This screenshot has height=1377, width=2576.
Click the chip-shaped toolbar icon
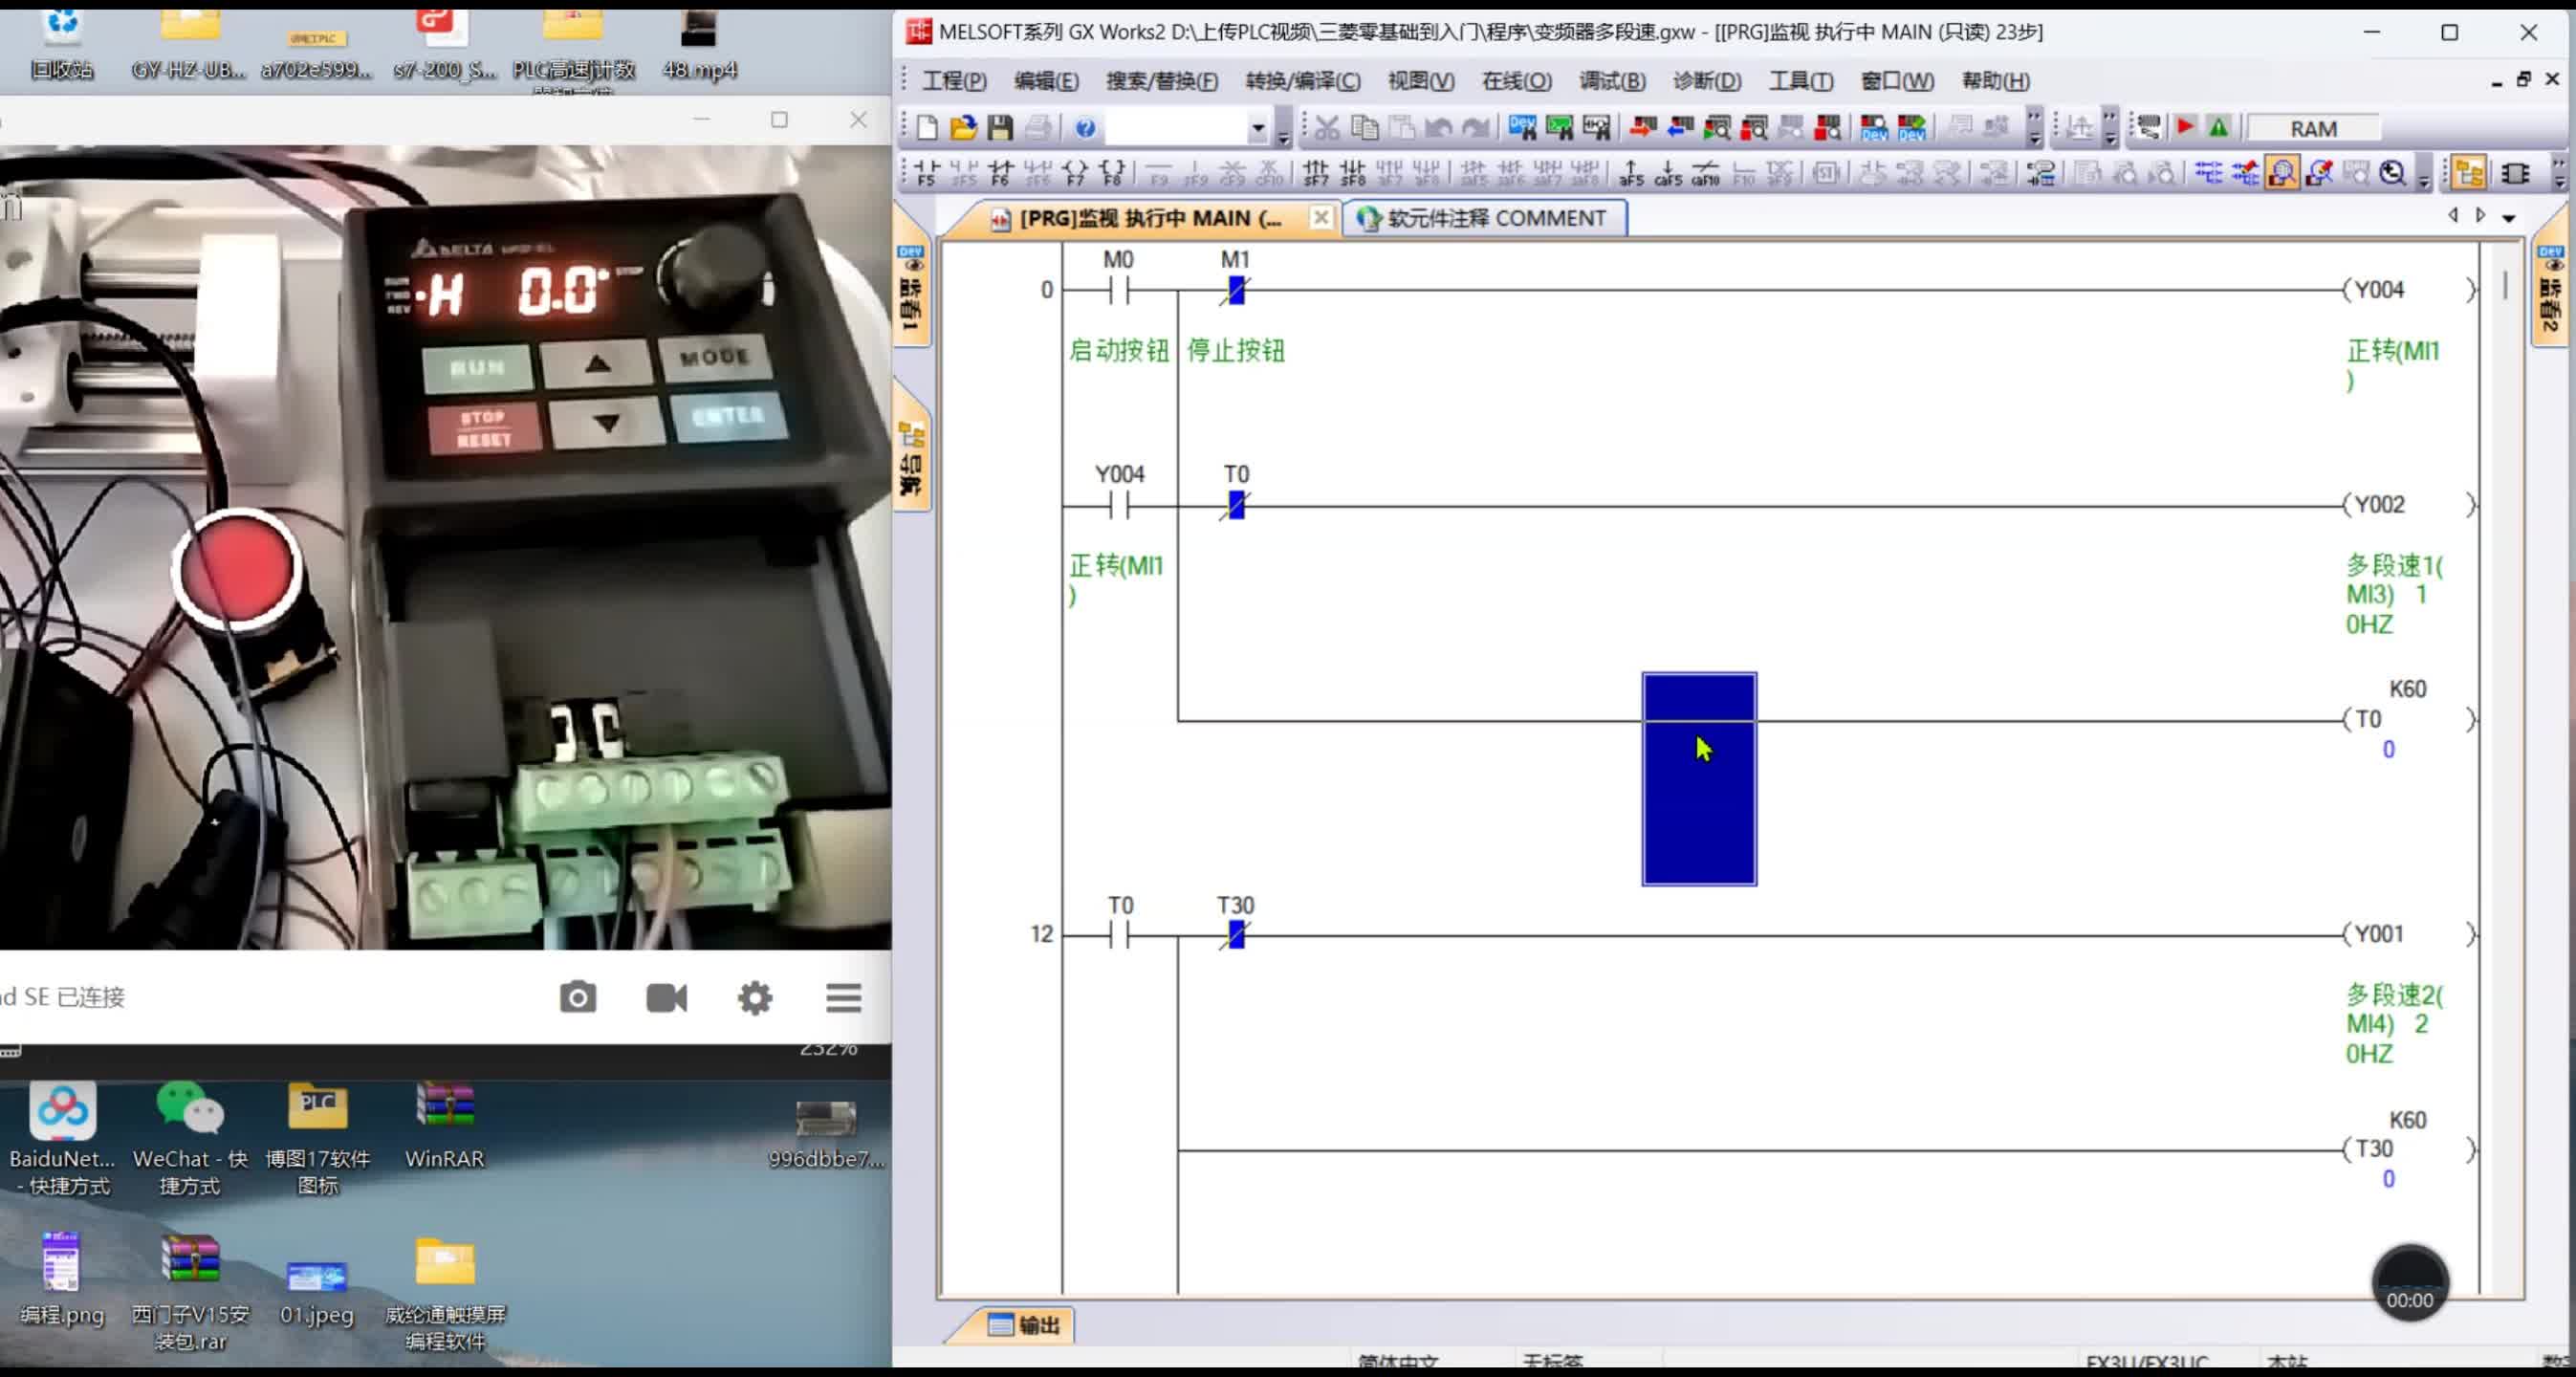pos(2516,174)
